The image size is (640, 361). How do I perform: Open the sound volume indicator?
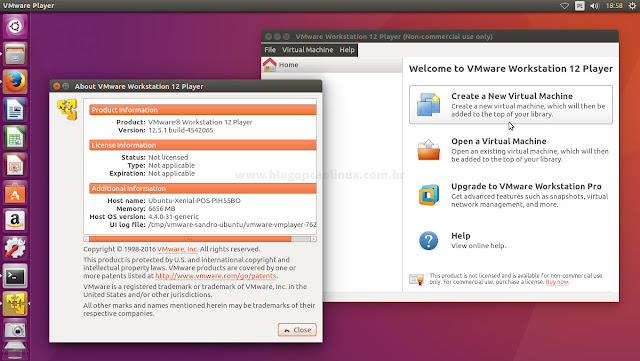[595, 6]
